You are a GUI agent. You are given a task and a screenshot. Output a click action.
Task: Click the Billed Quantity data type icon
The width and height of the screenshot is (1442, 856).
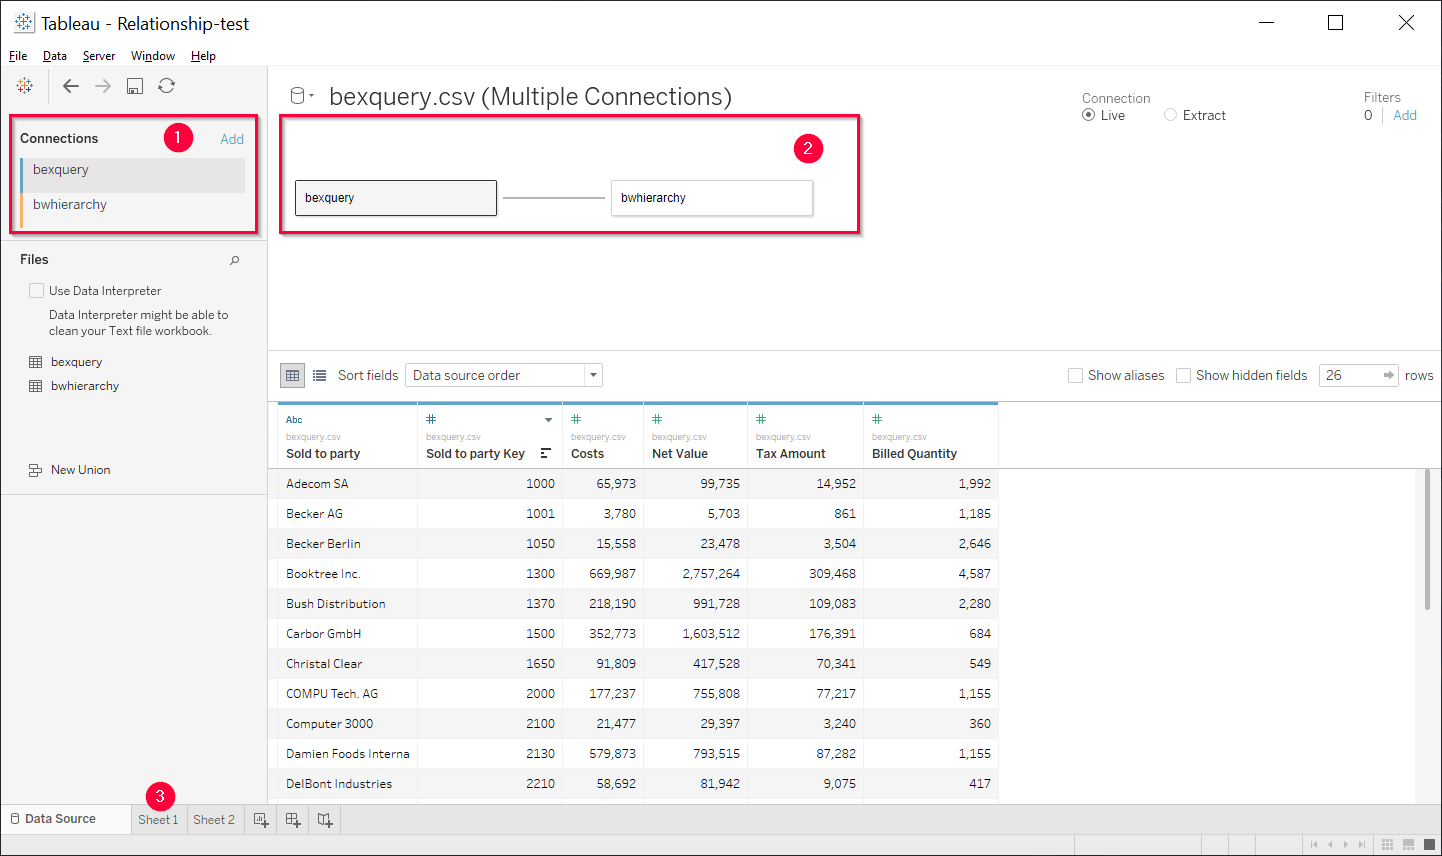click(x=877, y=419)
